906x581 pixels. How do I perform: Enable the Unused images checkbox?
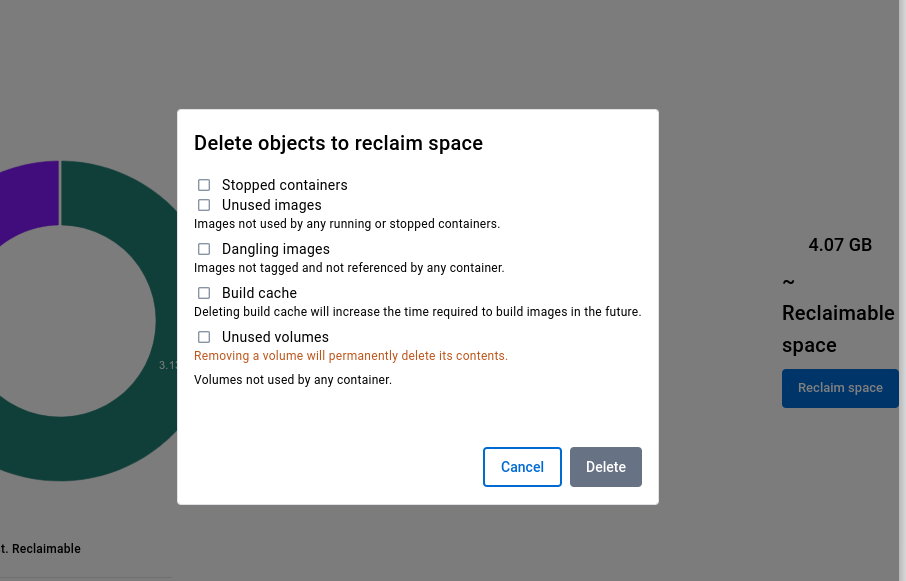[204, 205]
